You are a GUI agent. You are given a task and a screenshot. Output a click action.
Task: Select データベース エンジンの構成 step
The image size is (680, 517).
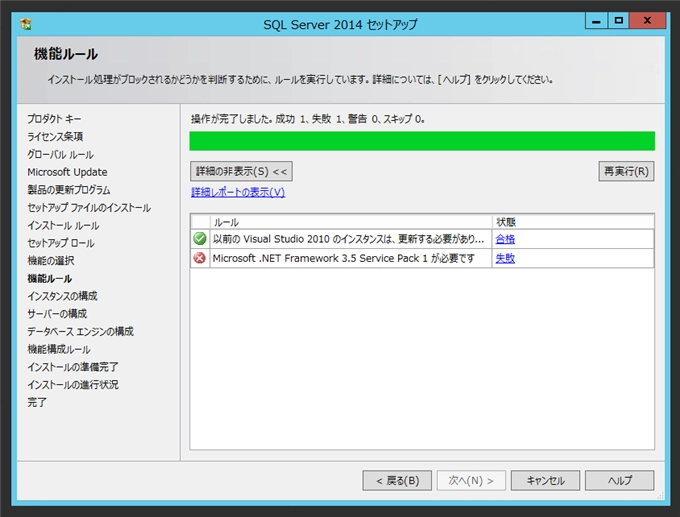point(81,331)
